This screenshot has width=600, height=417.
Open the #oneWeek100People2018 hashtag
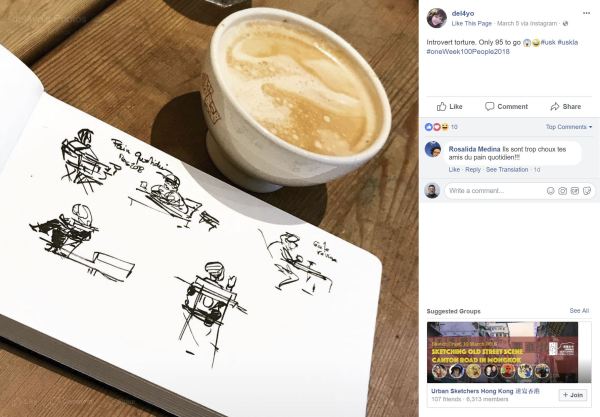point(468,51)
